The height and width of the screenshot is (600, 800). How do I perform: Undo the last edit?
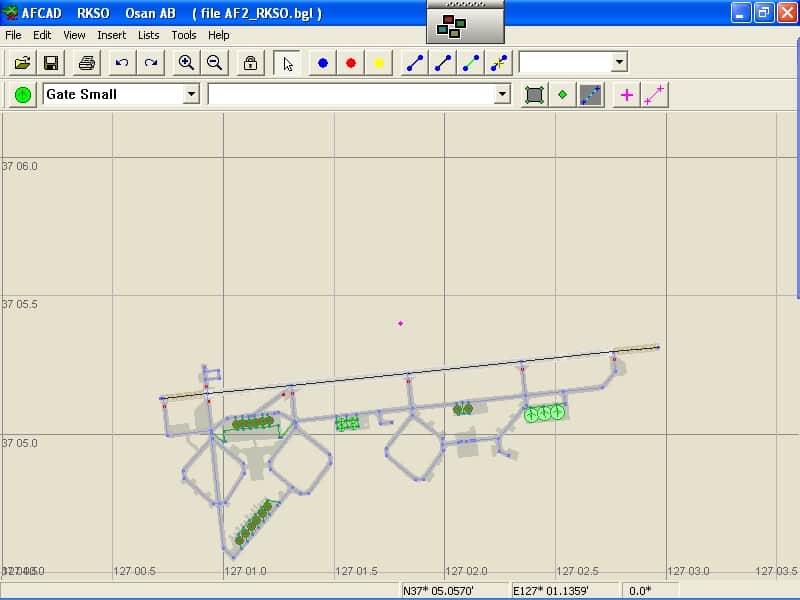click(122, 63)
